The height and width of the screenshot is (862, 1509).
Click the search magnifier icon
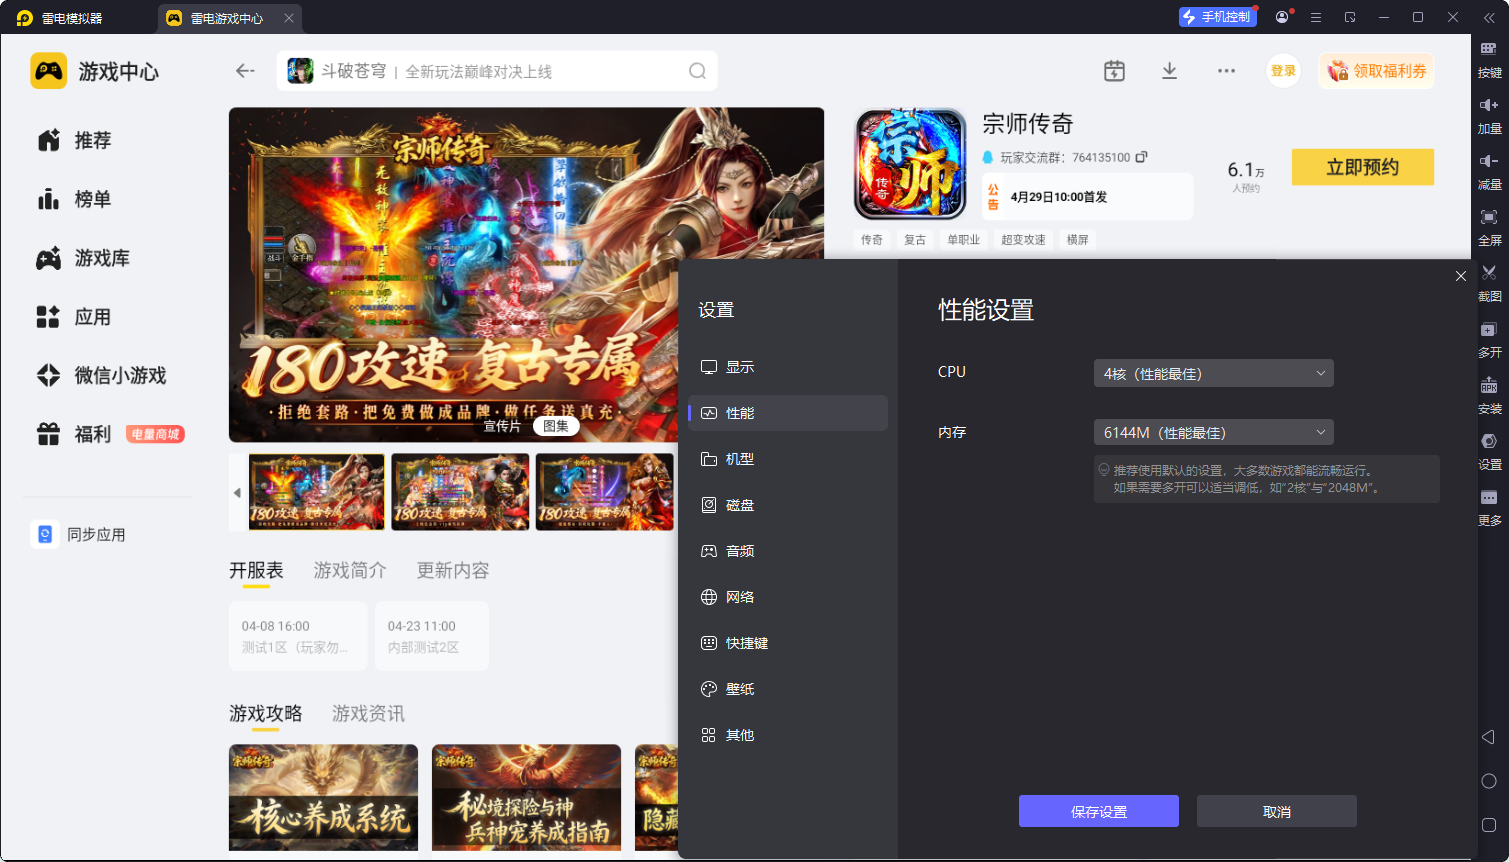(x=697, y=71)
